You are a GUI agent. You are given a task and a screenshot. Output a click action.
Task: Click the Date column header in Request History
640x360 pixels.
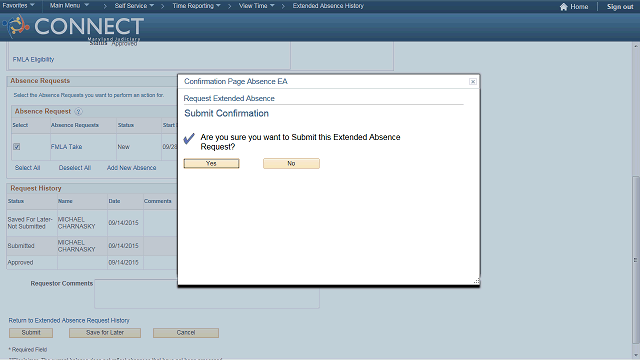(x=114, y=201)
